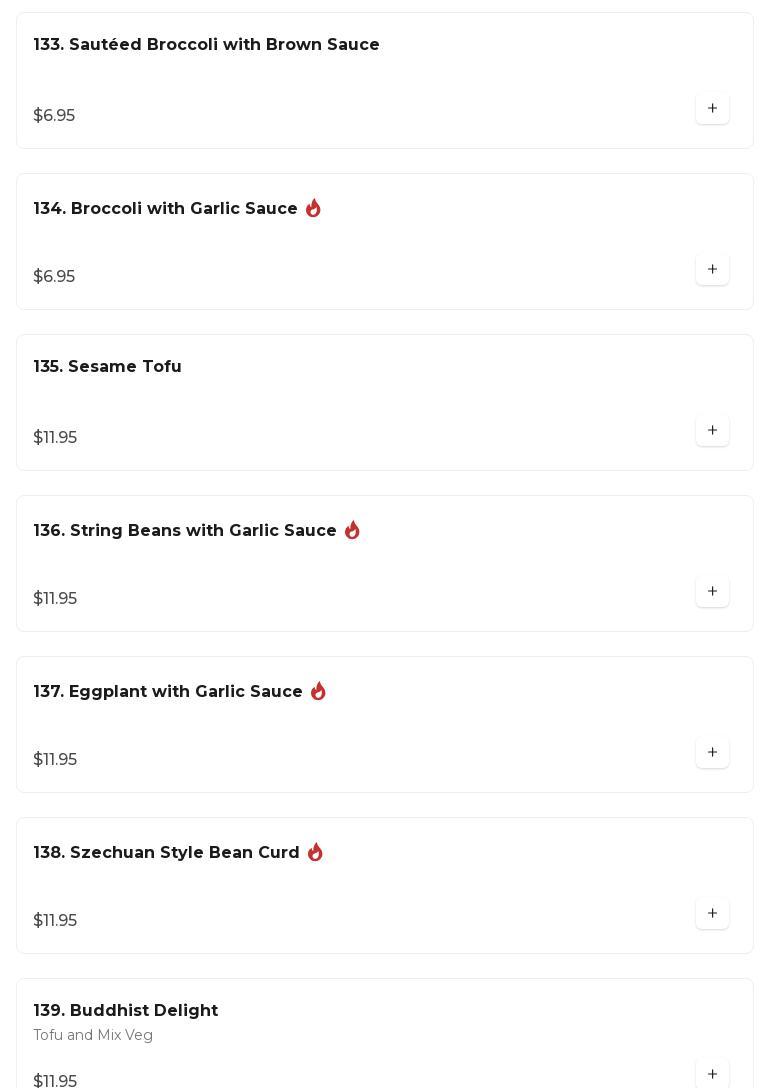
Task: Click spicy icon beside String Beans item
Action: 352,530
